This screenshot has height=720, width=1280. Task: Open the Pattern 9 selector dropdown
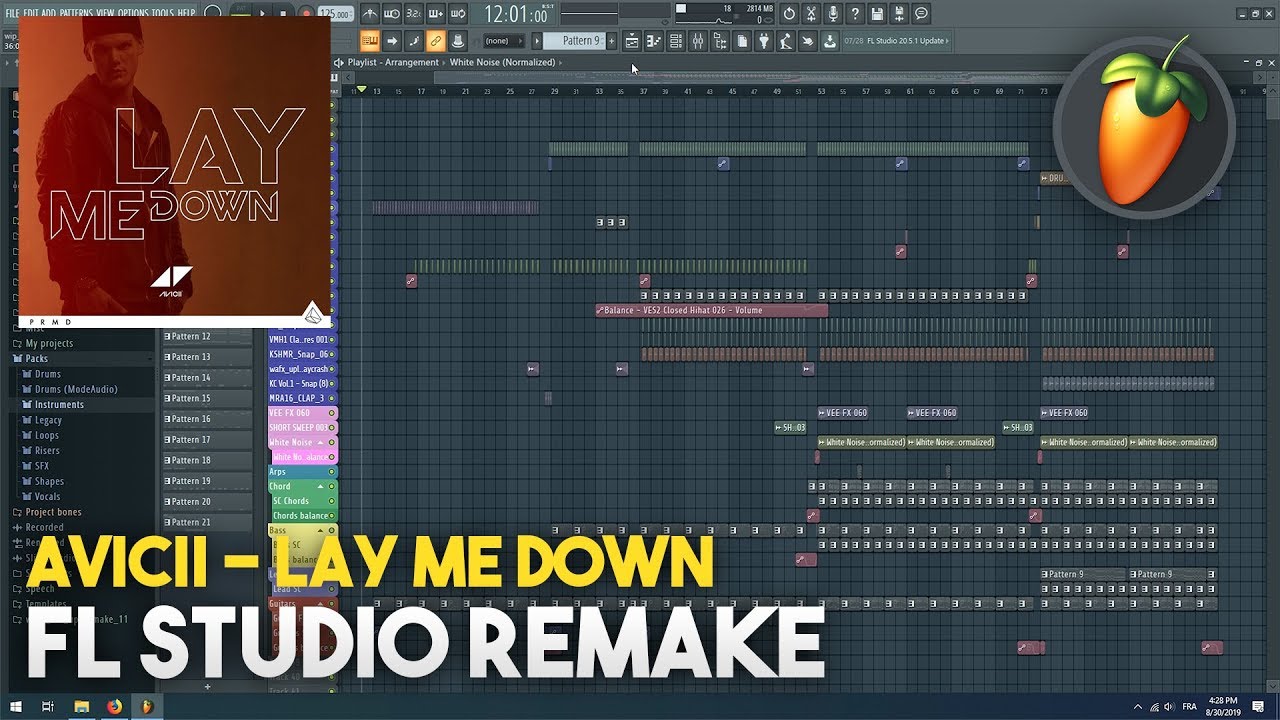[x=575, y=41]
